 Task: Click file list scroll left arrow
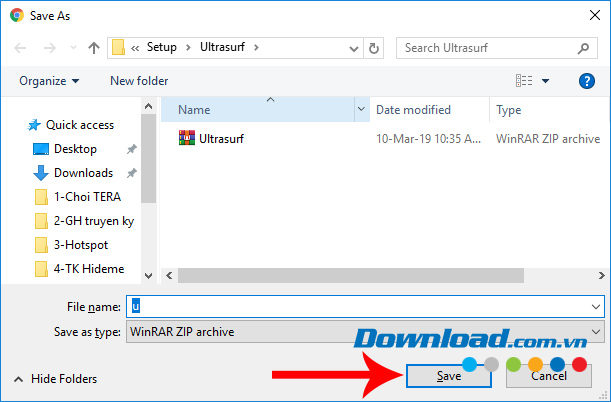tap(169, 276)
